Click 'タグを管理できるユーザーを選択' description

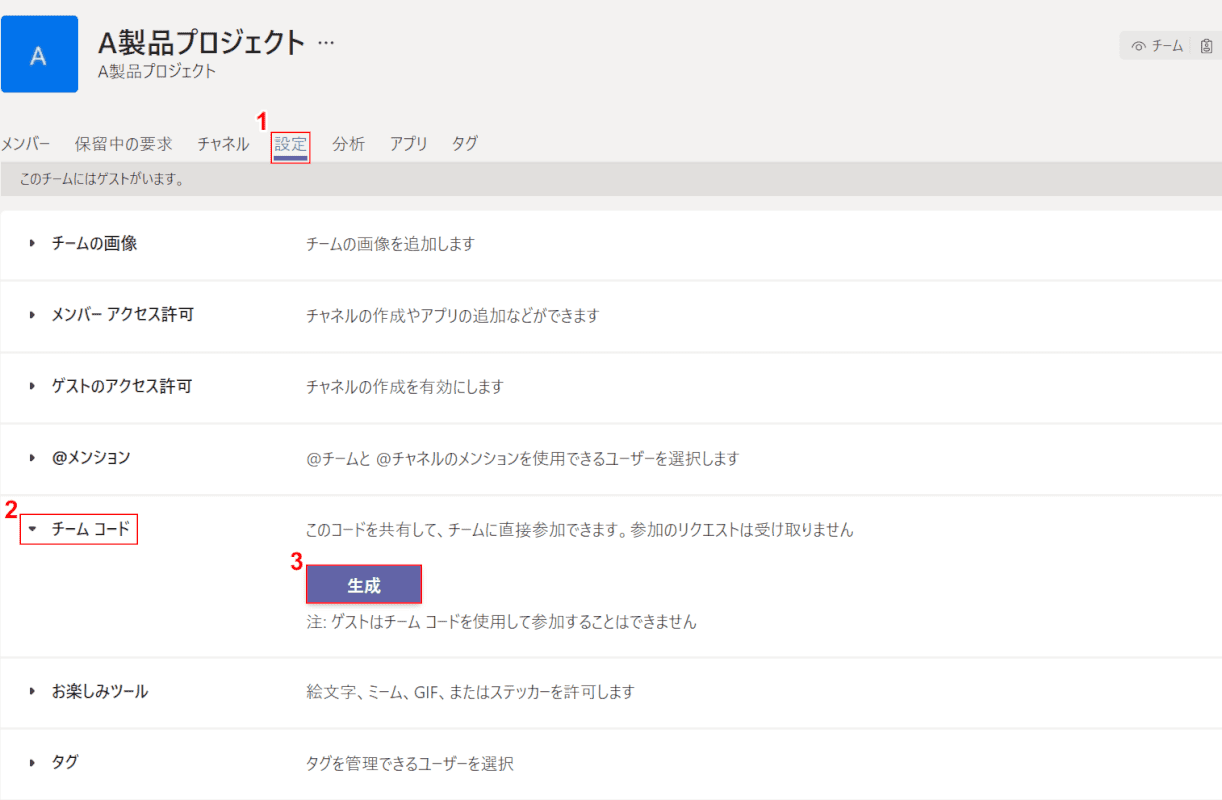point(410,763)
